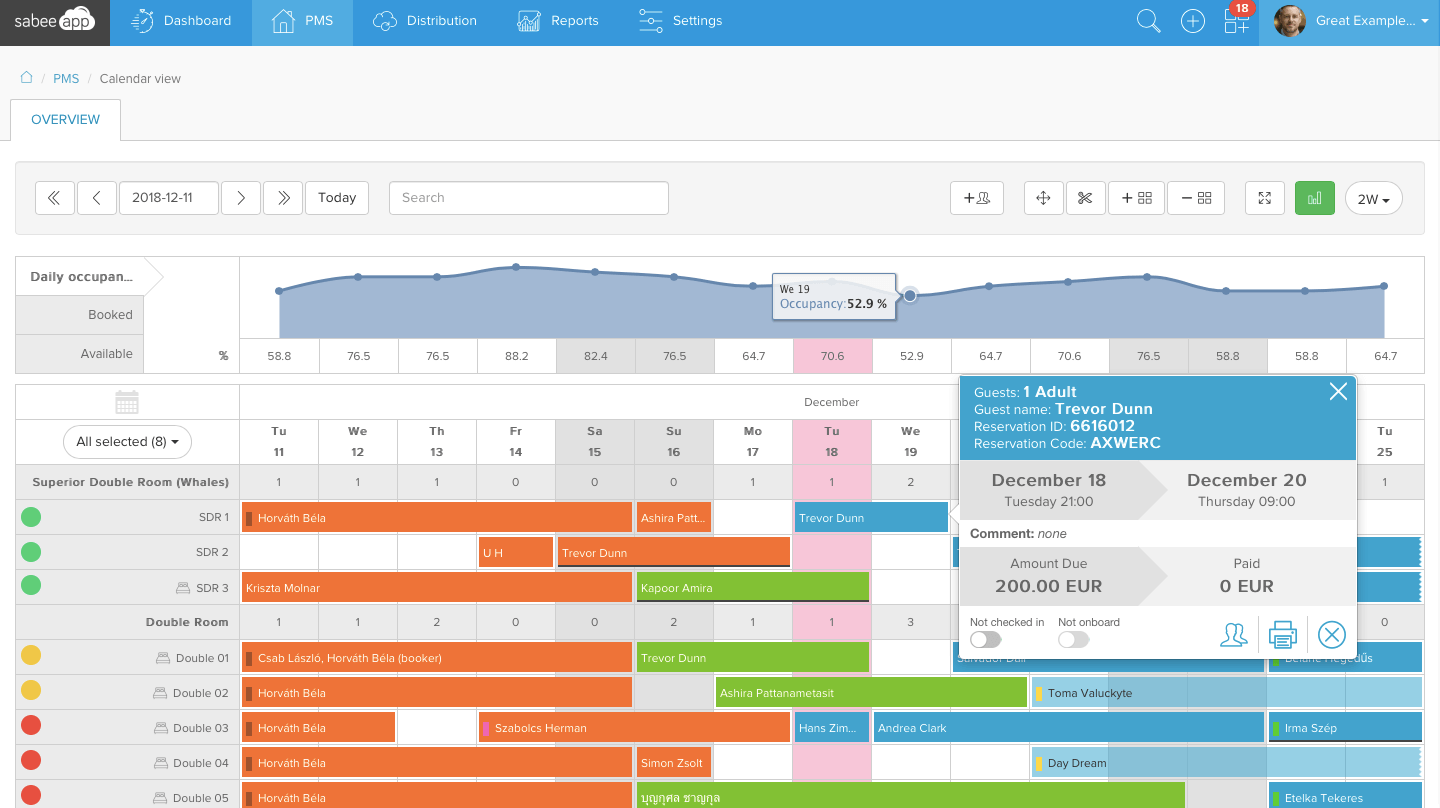1440x808 pixels.
Task: Click the cancel reservation circle-X icon
Action: click(x=1331, y=634)
